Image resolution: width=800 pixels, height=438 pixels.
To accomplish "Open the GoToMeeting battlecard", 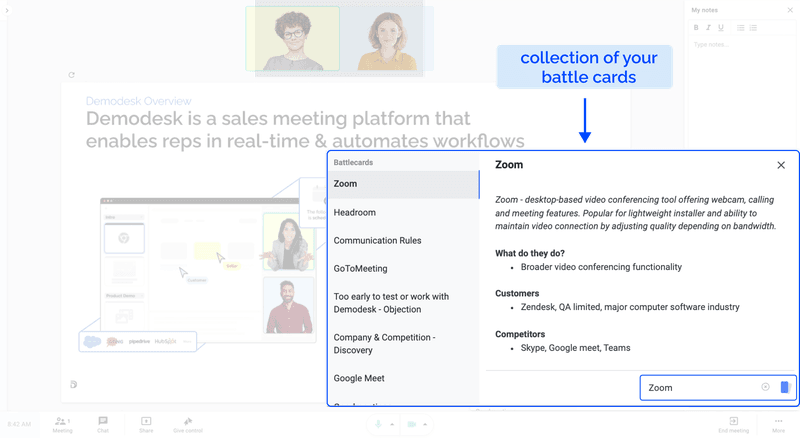I will (403, 269).
